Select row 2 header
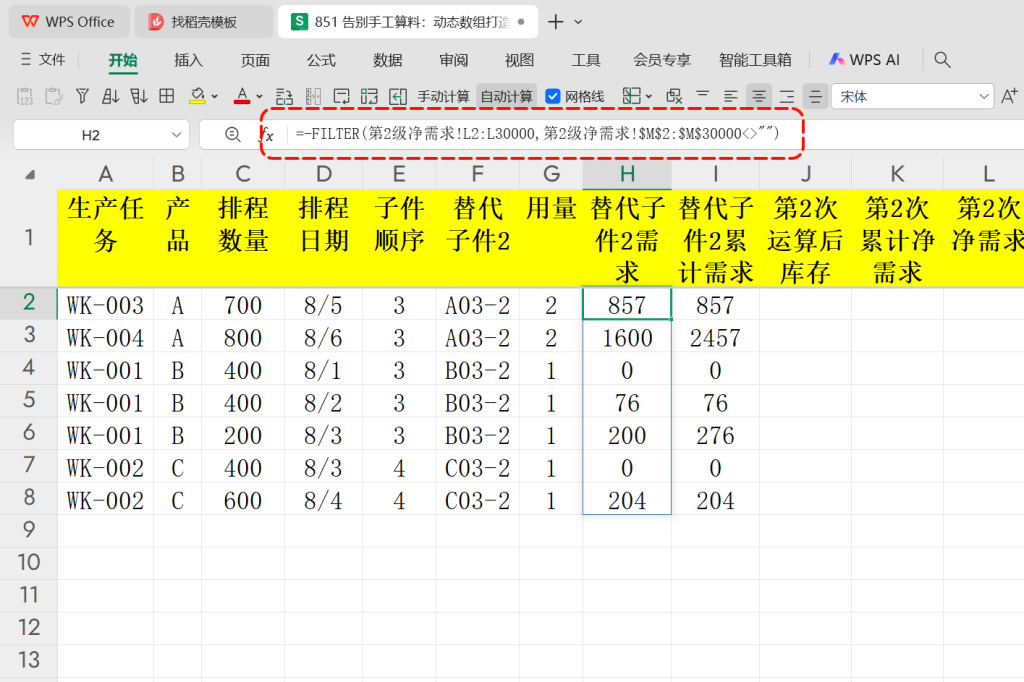Screen dimensions: 1024x682 29,302
